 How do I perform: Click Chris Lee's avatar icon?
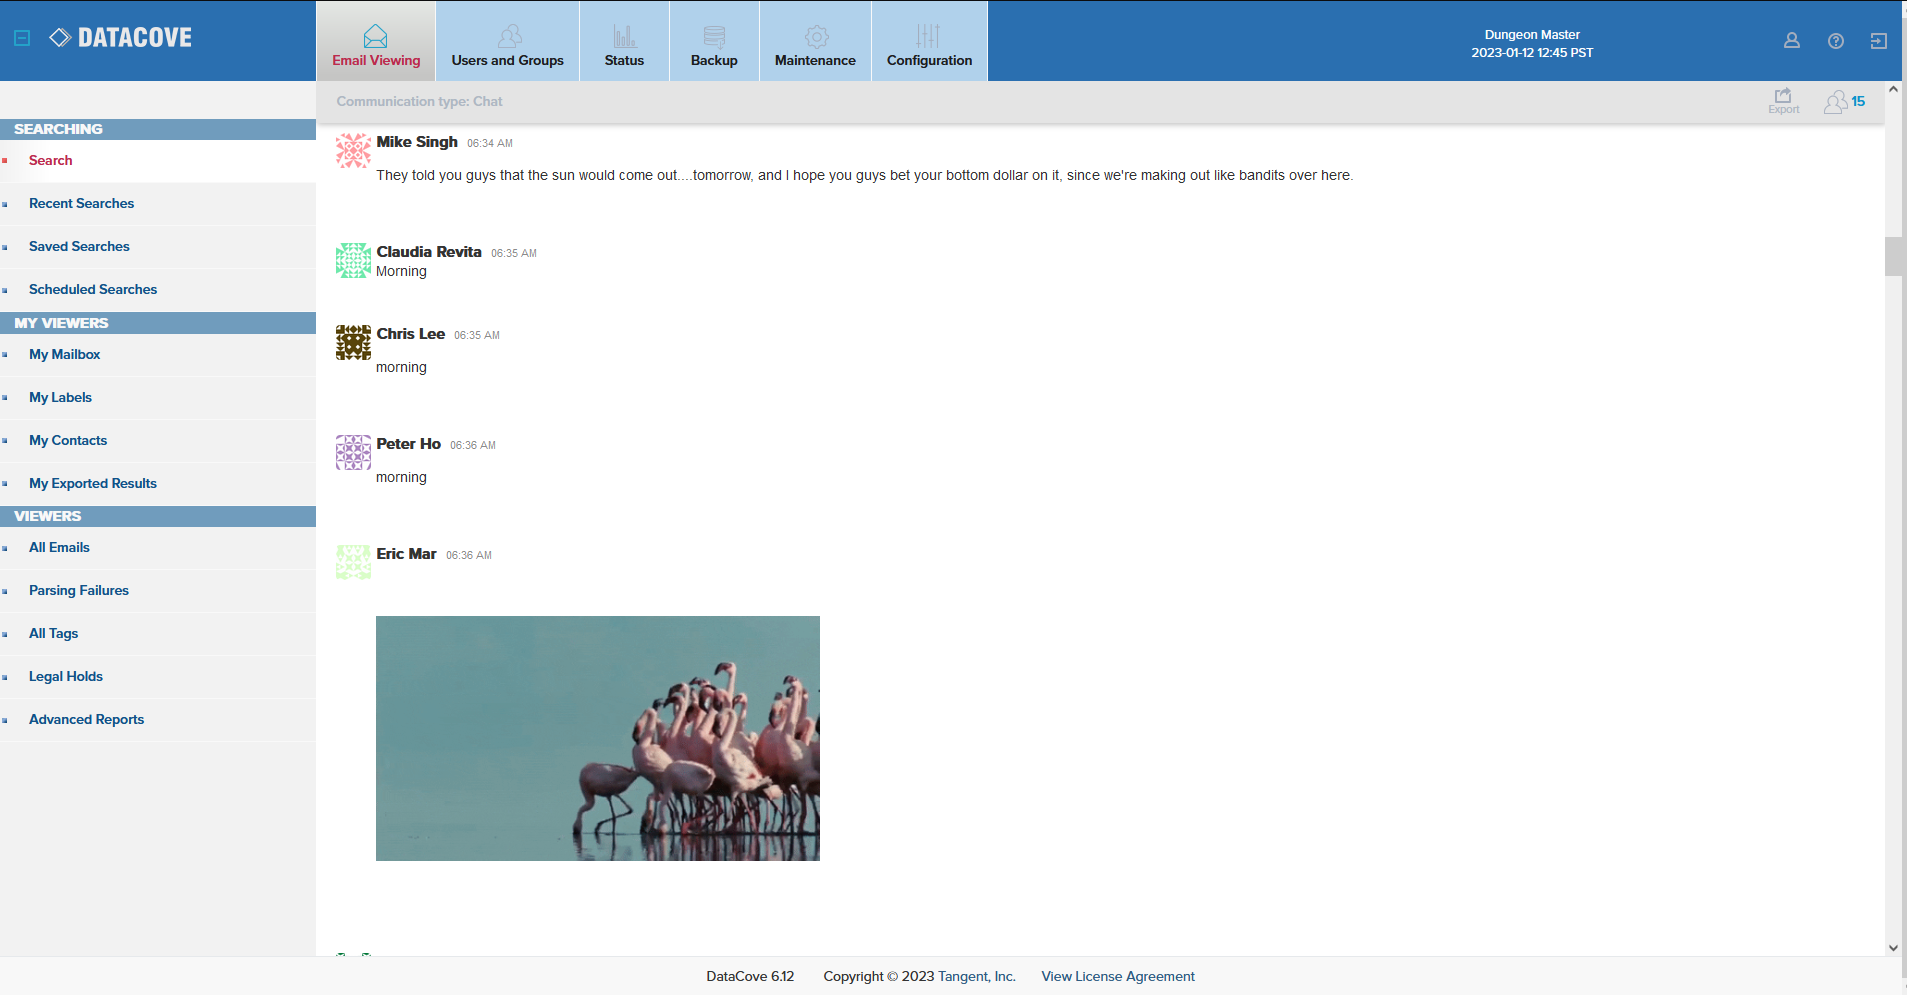pos(353,342)
